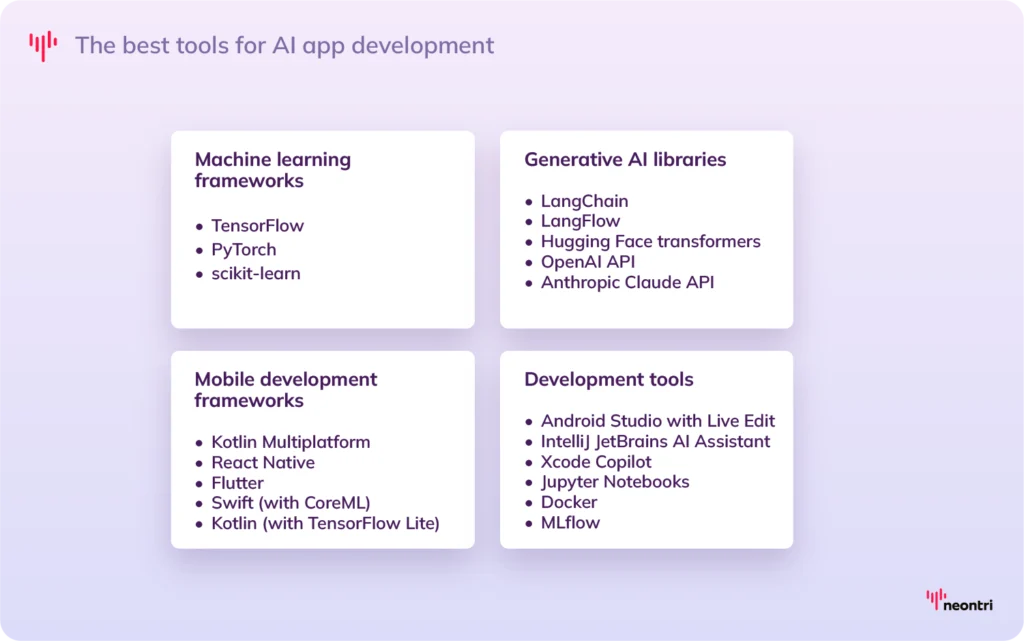Open the LangChain entry

pos(586,200)
